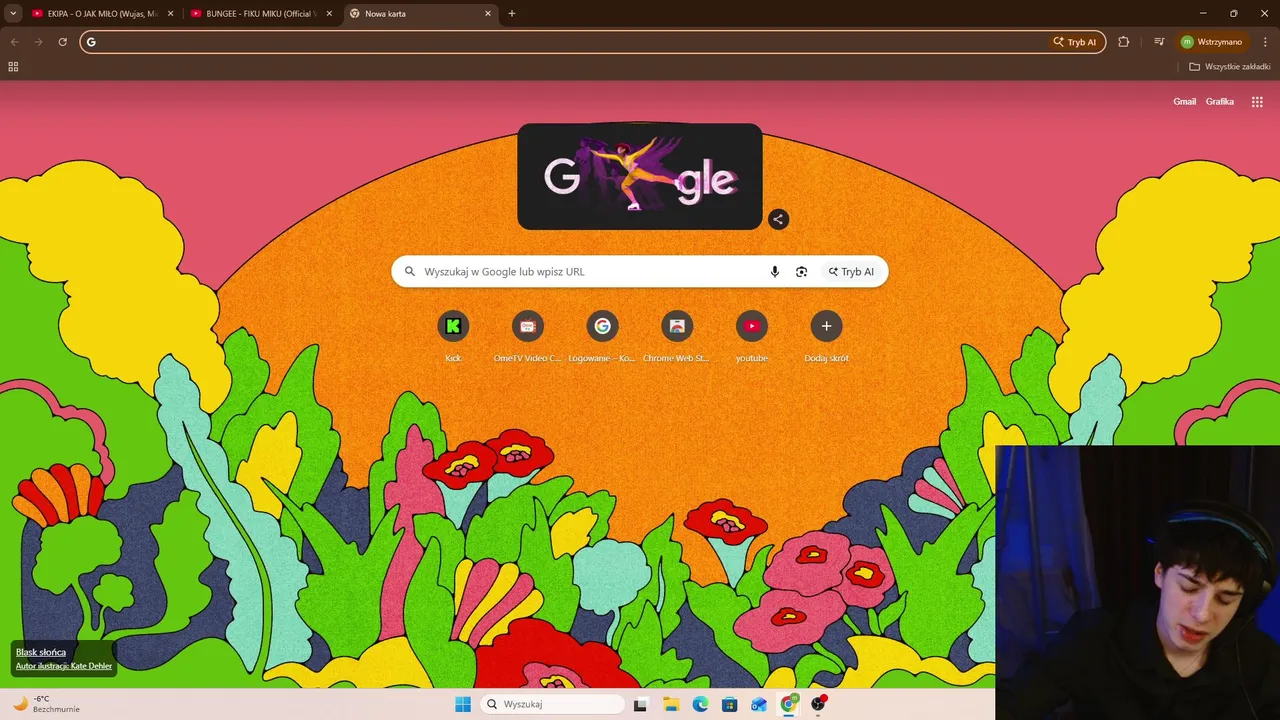The height and width of the screenshot is (720, 1280).
Task: Open the apps grid in bookmarks bar
Action: tap(13, 67)
